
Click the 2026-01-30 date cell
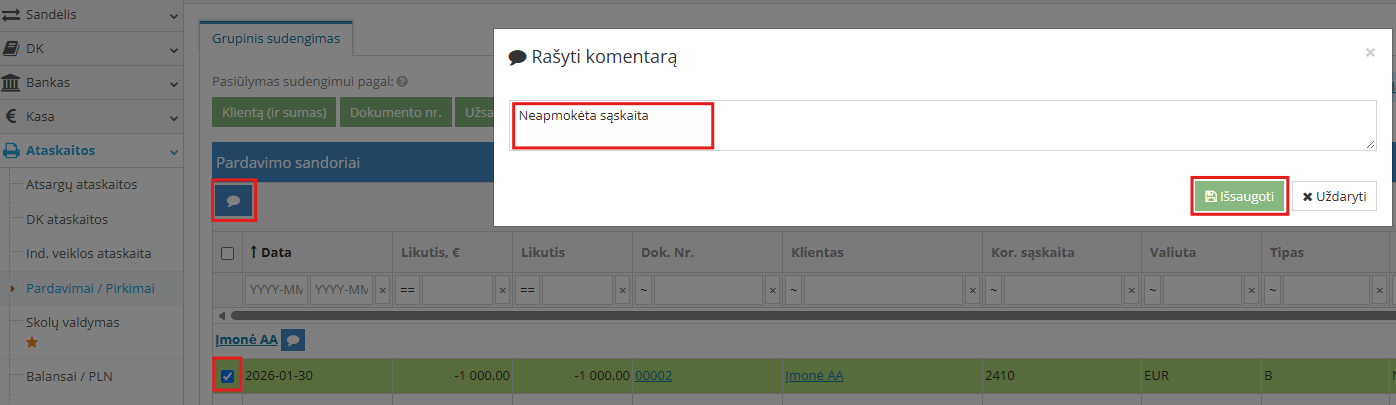(316, 376)
